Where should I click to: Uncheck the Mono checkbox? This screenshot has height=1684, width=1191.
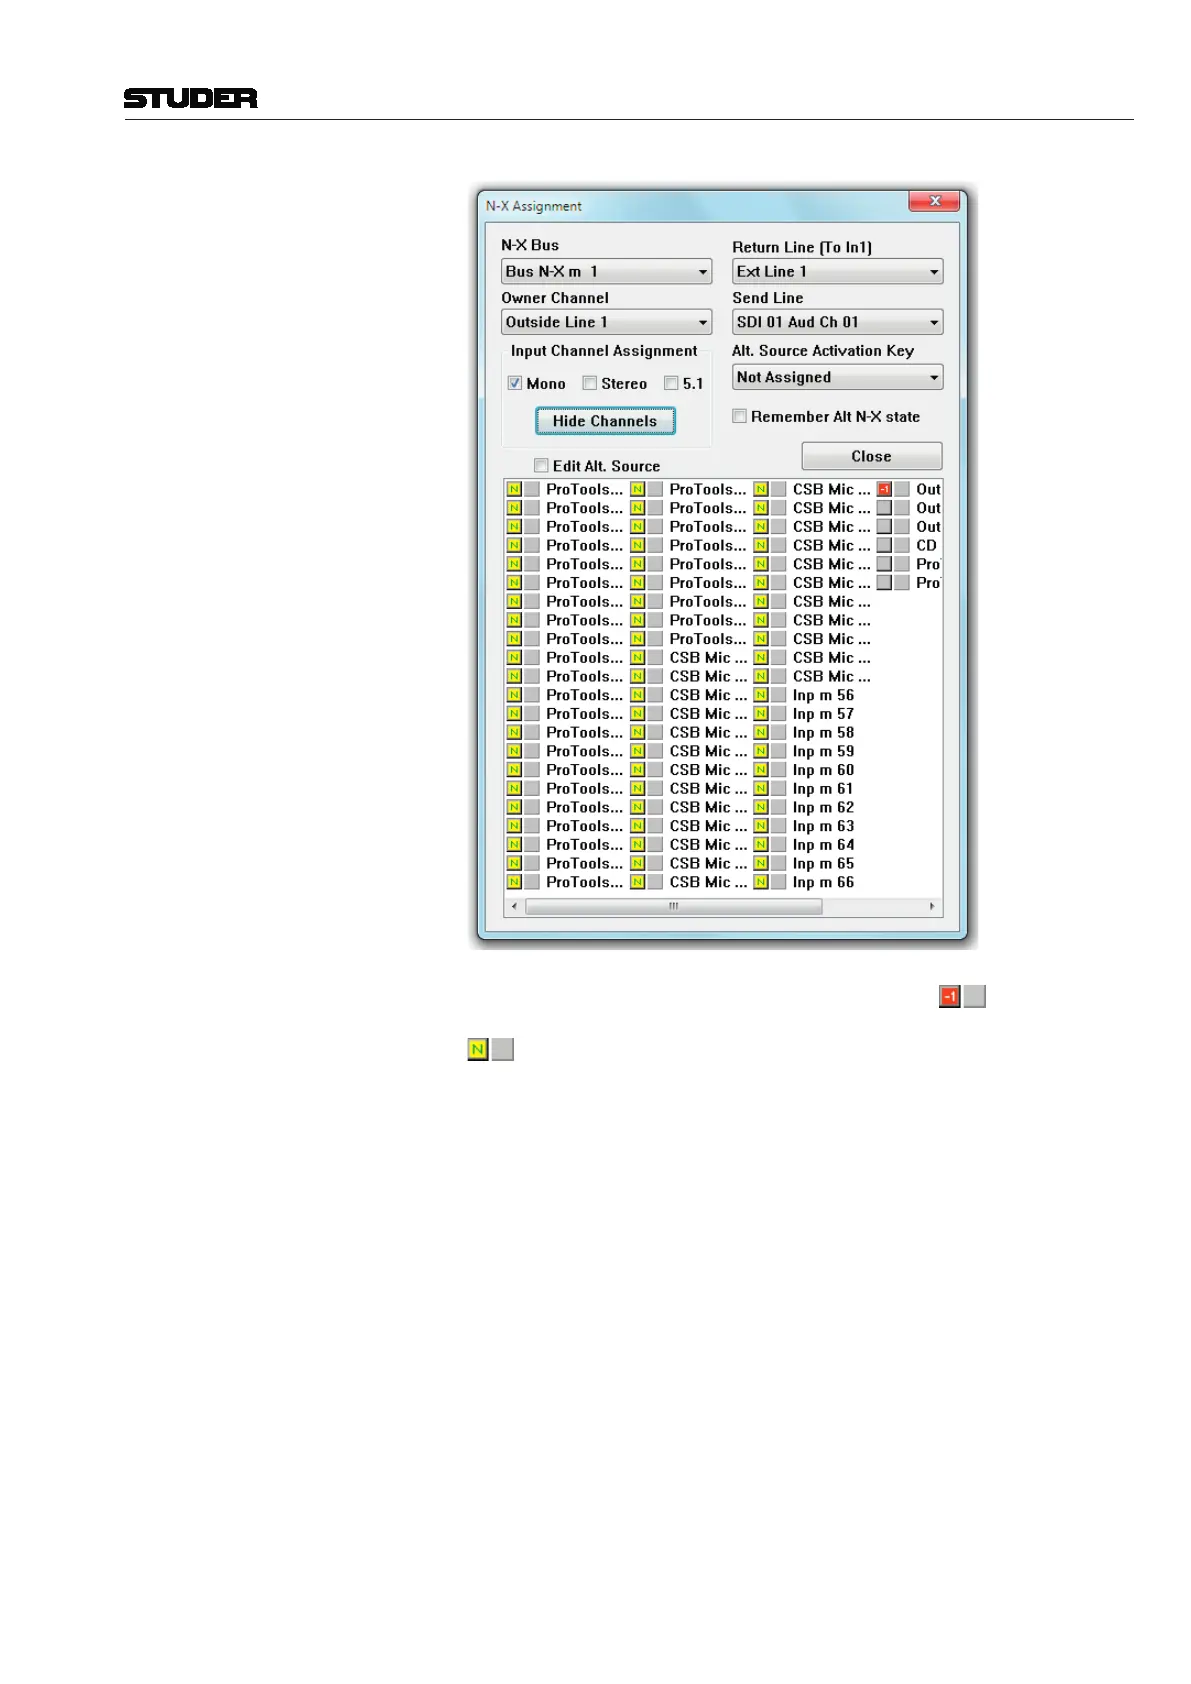click(515, 383)
